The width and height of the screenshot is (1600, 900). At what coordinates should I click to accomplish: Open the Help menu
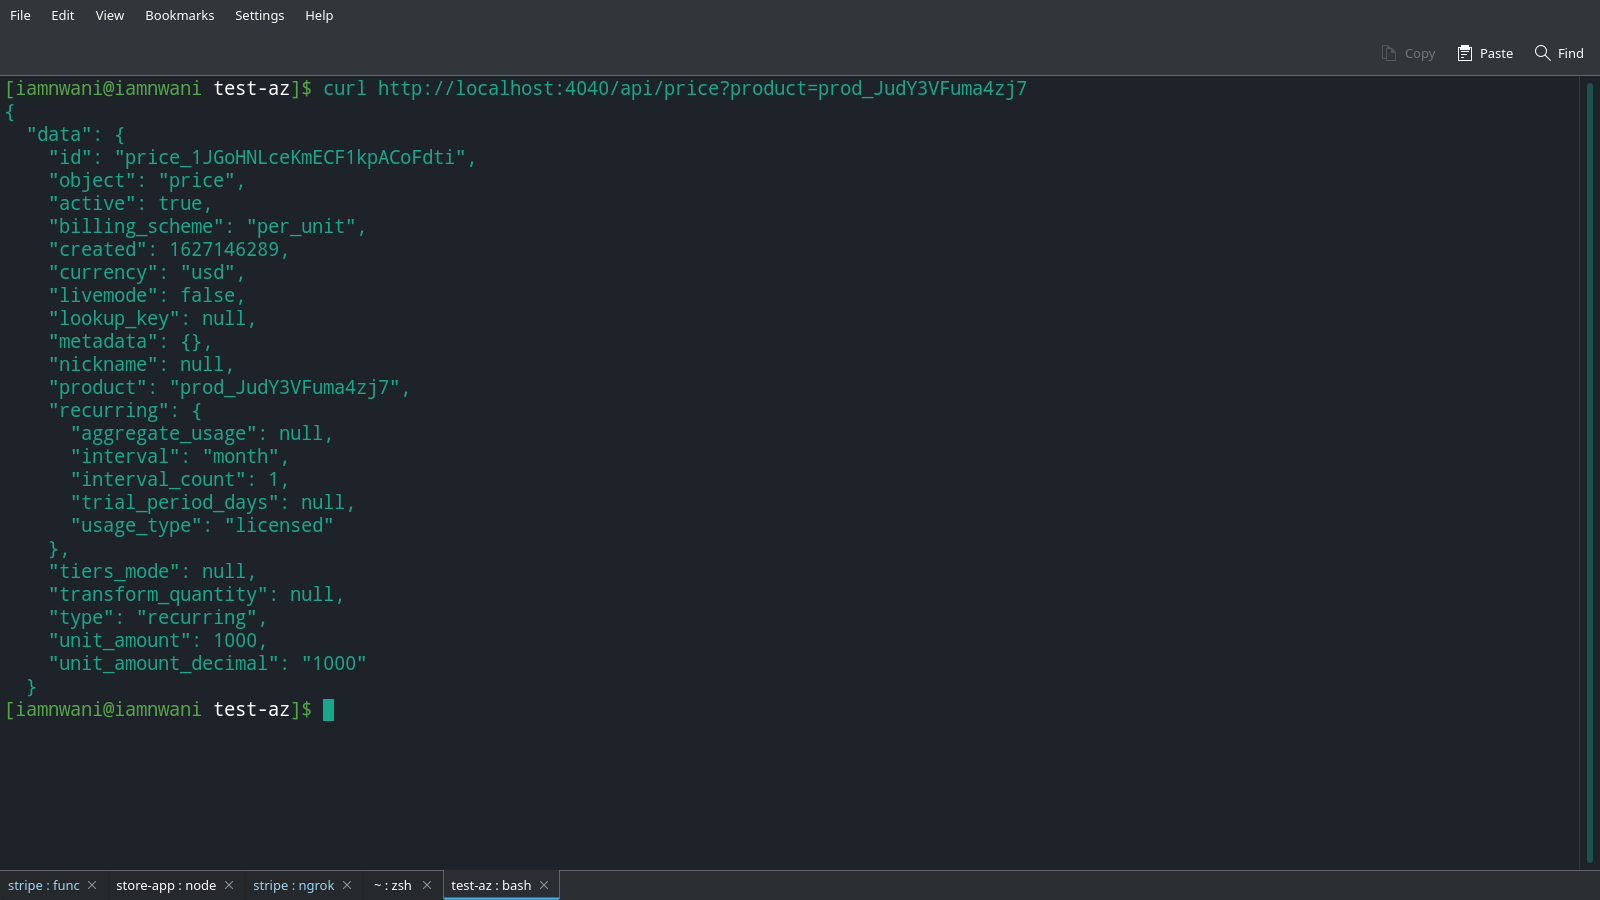pyautogui.click(x=319, y=15)
